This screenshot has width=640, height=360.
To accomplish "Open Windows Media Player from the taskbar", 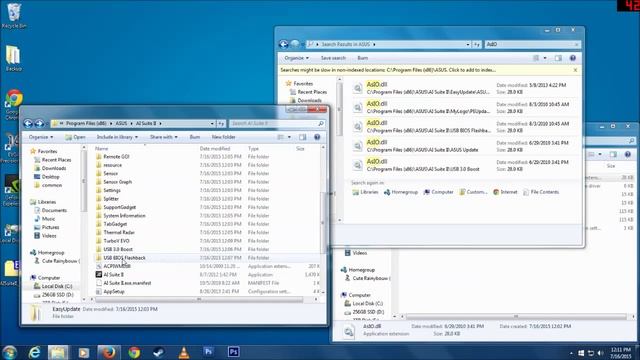I will (84, 352).
